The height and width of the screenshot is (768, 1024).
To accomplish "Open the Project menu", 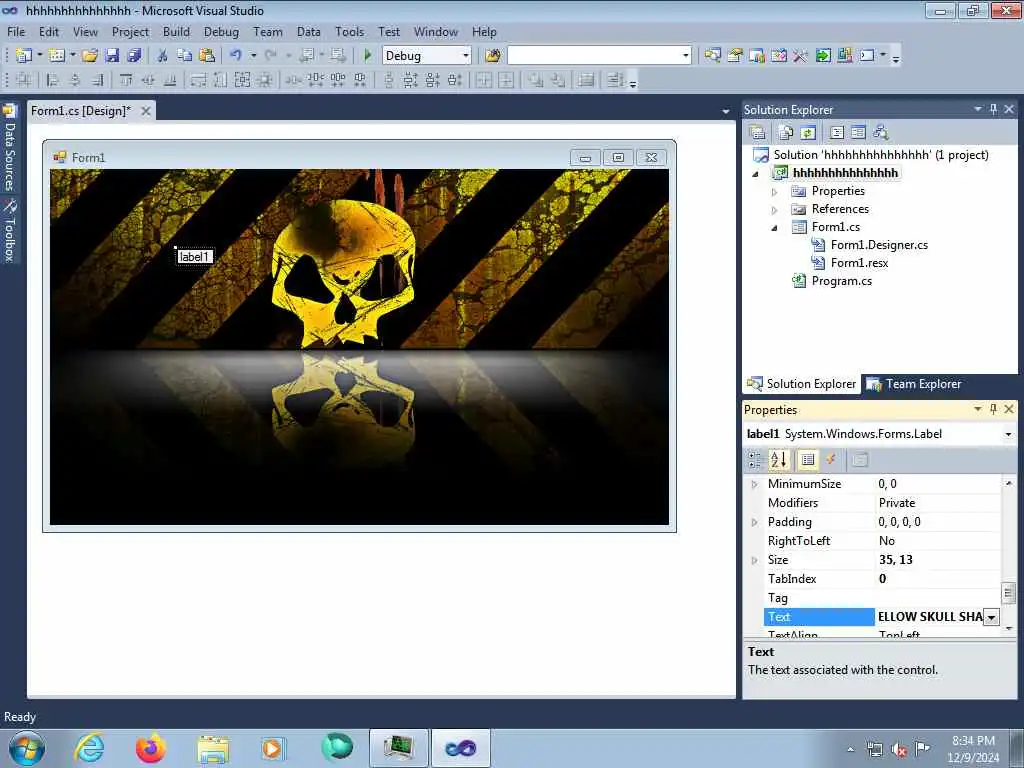I will coord(130,31).
